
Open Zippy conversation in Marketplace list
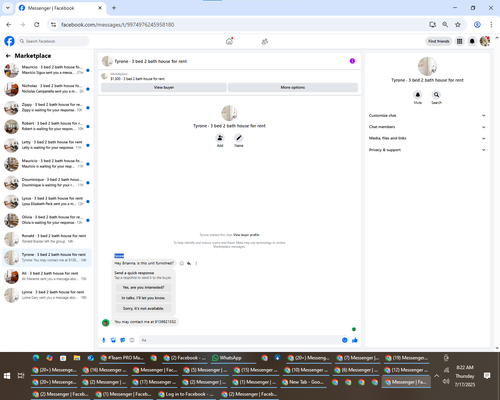(47, 107)
